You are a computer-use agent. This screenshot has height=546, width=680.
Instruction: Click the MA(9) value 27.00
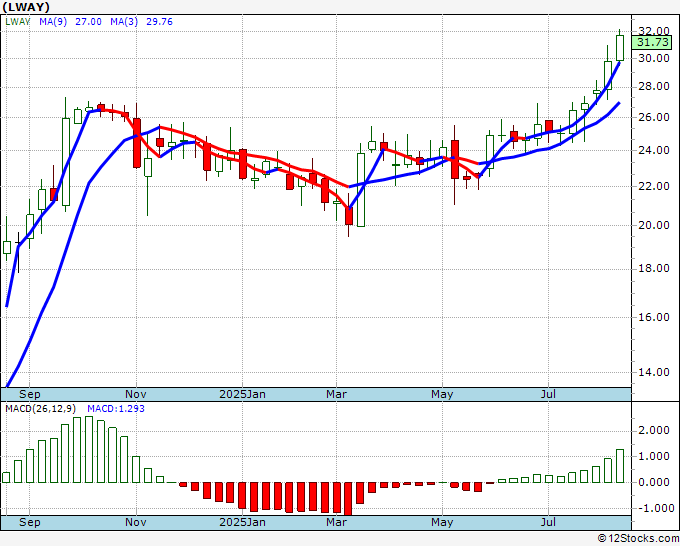[88, 22]
